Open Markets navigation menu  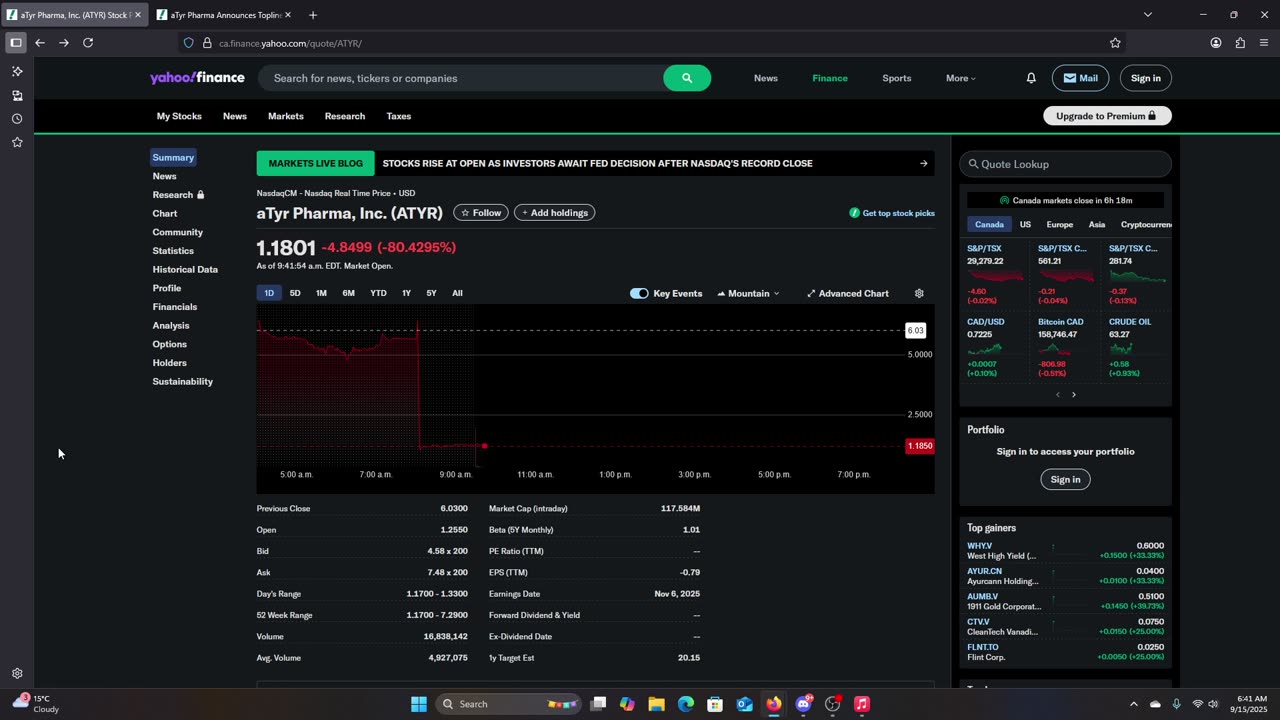pos(285,116)
